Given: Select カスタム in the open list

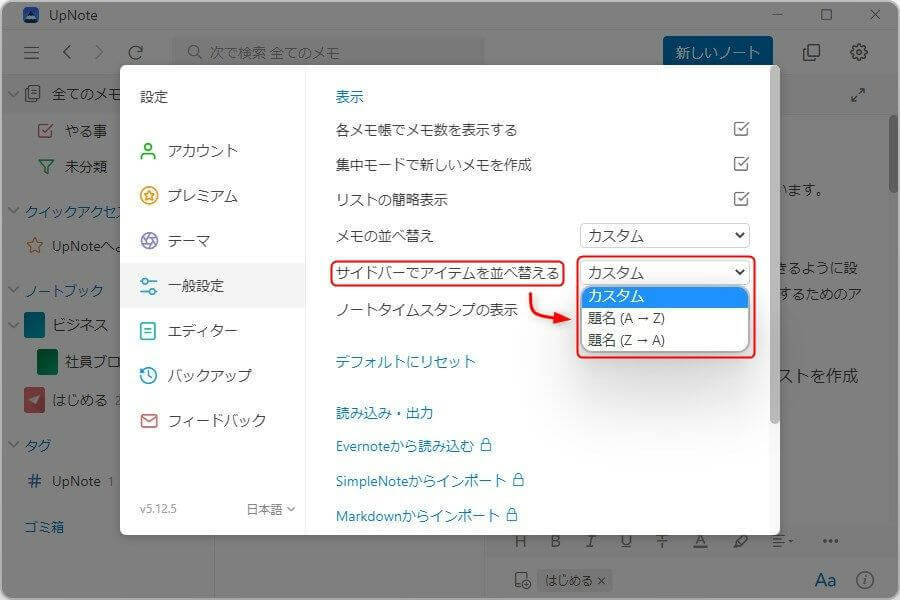Looking at the screenshot, I should (665, 296).
